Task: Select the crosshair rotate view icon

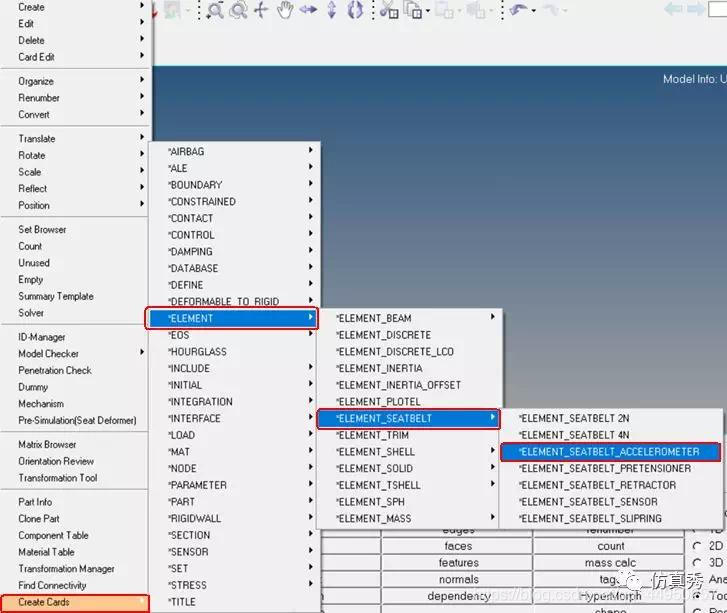Action: tap(261, 10)
